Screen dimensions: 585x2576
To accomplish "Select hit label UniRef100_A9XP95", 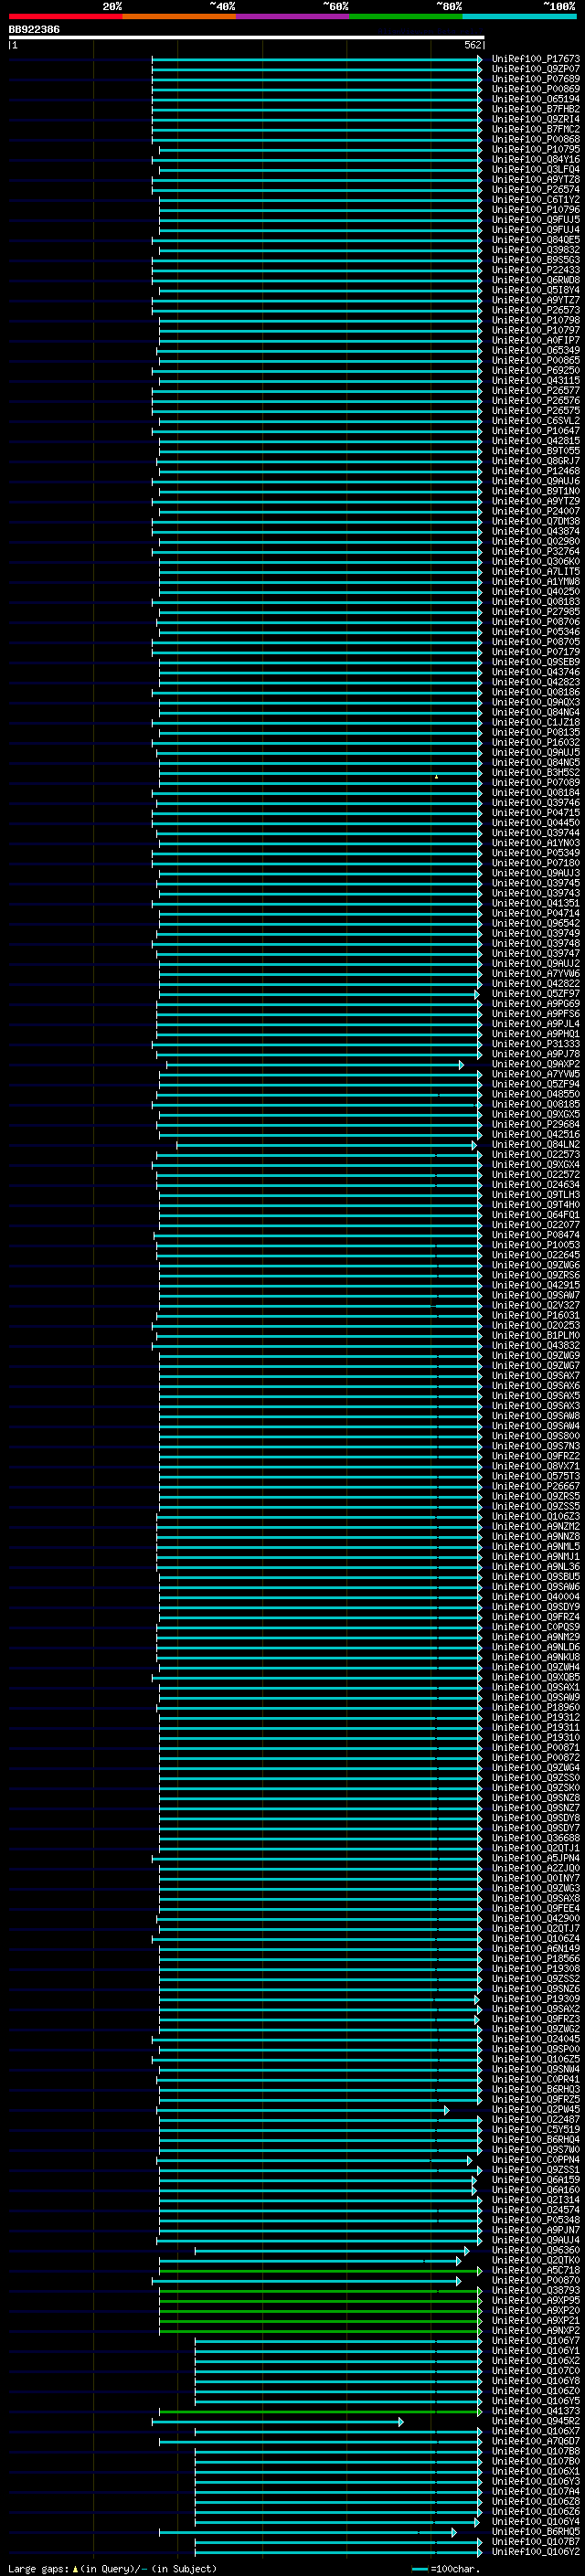I will (x=535, y=2300).
